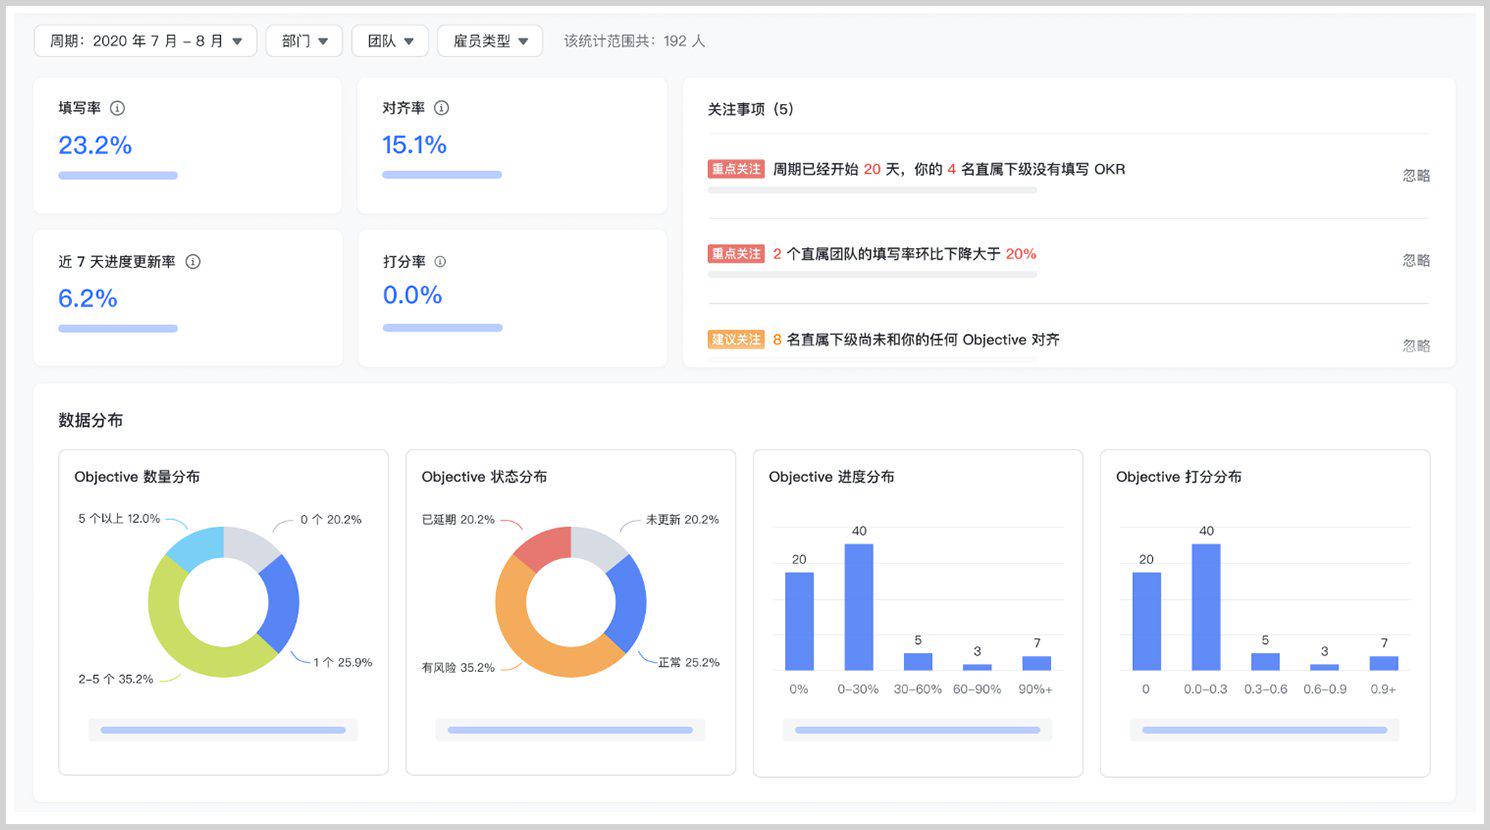1490x830 pixels.
Task: Click the progress bar under 填写率 23.2%
Action: click(x=118, y=175)
